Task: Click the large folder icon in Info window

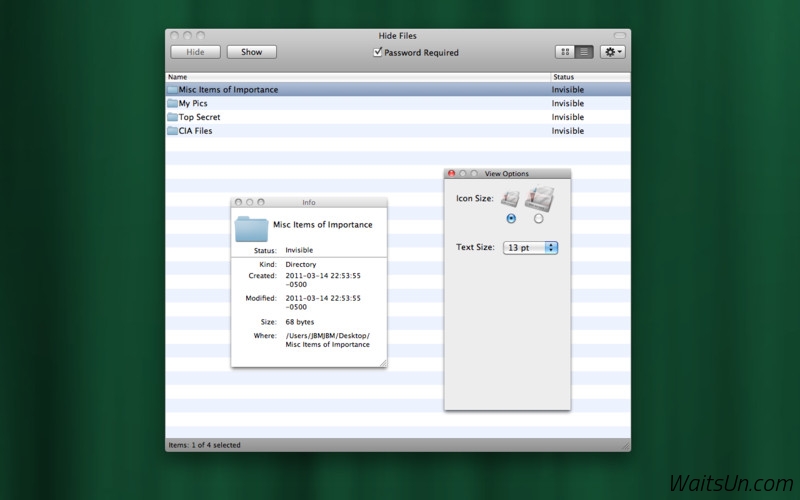Action: tap(251, 228)
